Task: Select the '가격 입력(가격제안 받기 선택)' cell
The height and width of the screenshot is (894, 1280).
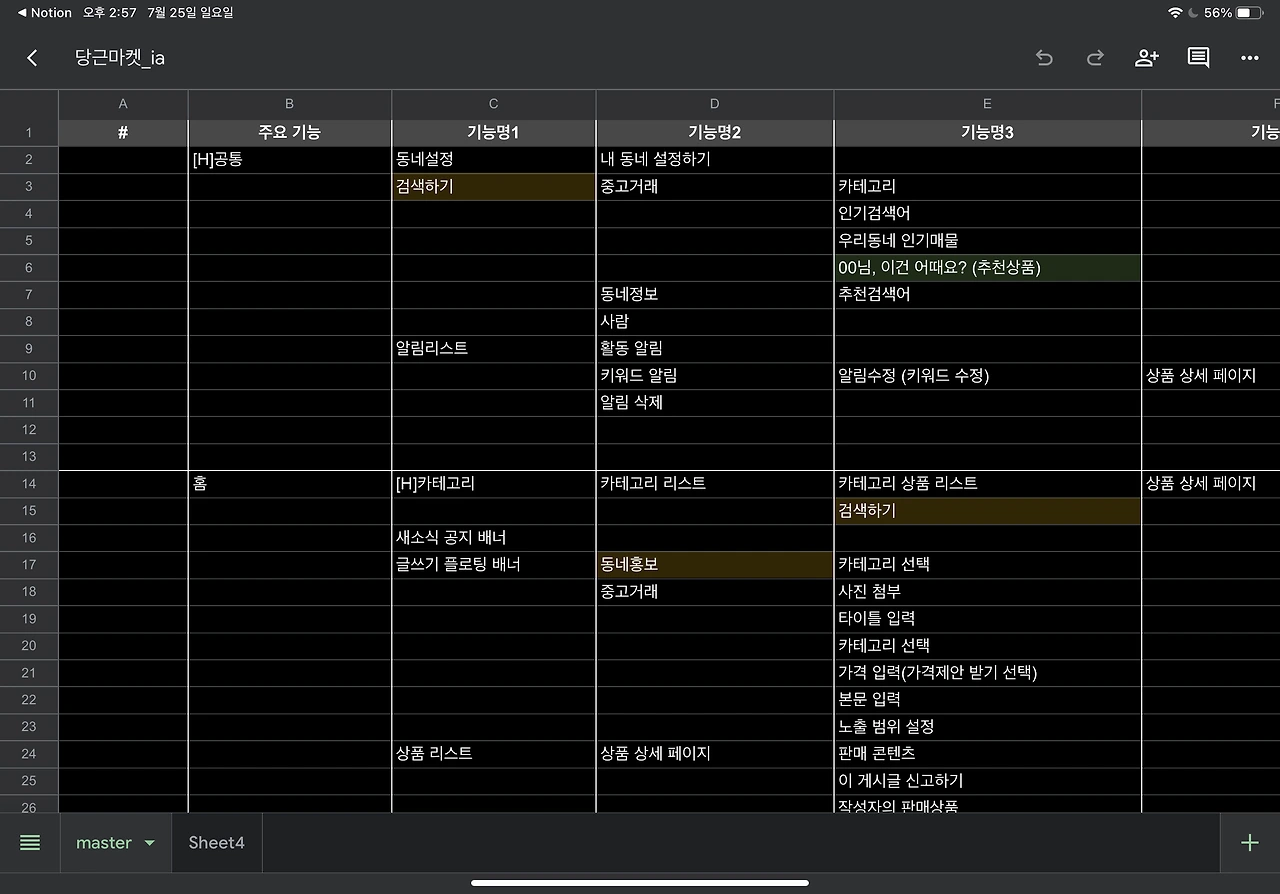Action: 988,673
